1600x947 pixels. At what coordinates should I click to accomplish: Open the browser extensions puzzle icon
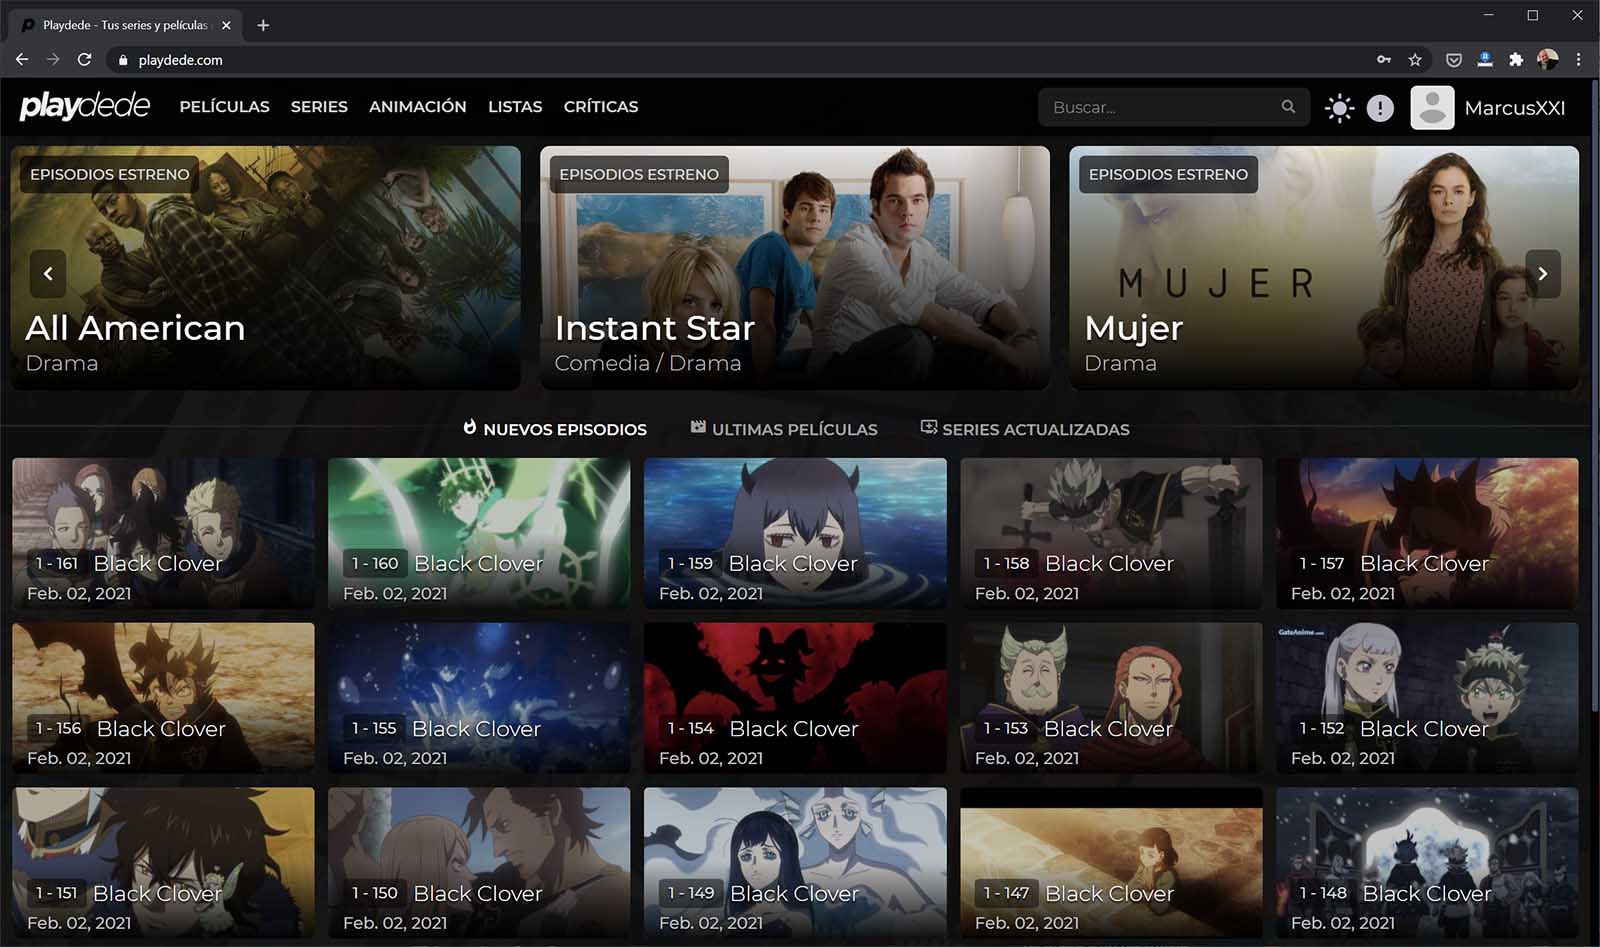click(x=1516, y=60)
